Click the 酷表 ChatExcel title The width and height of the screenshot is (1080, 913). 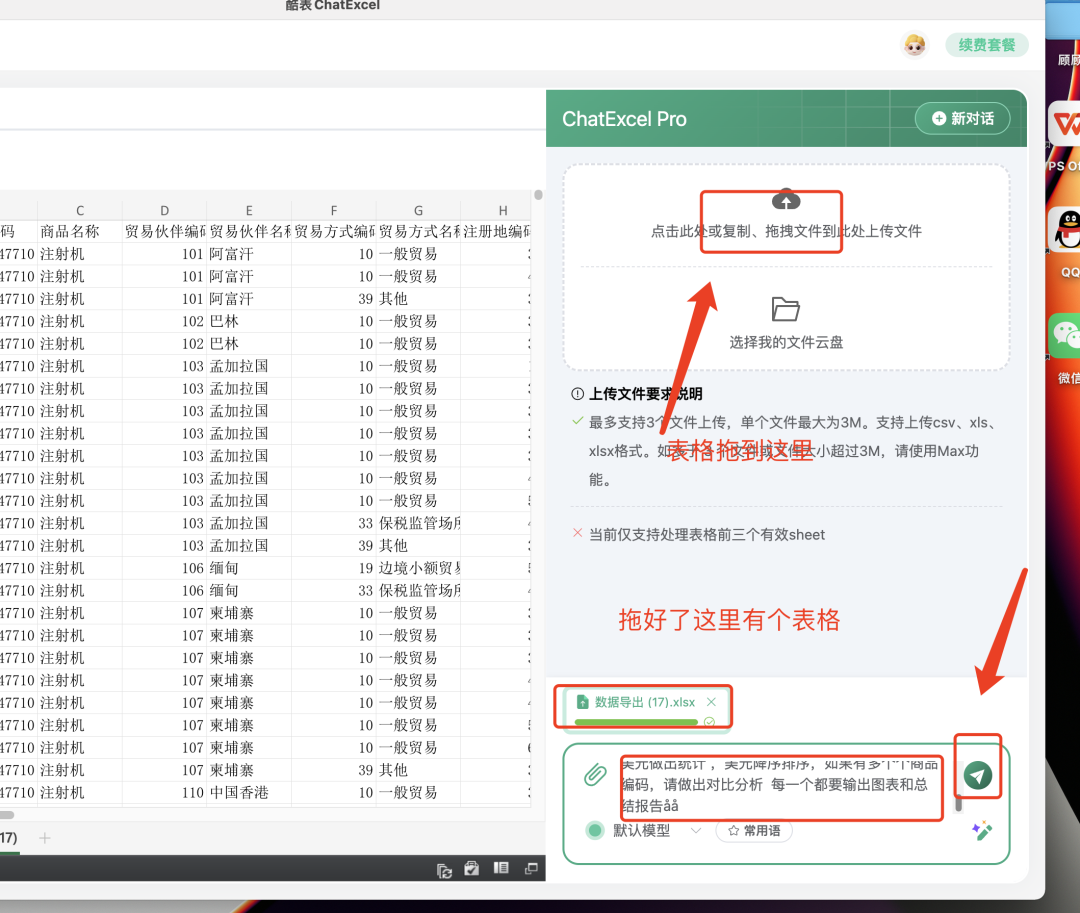332,6
